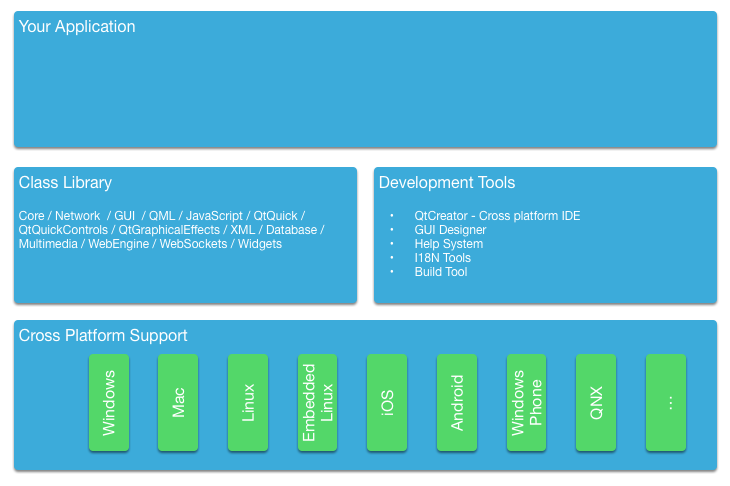
Task: Click the Windows Phone green box
Action: coord(527,402)
